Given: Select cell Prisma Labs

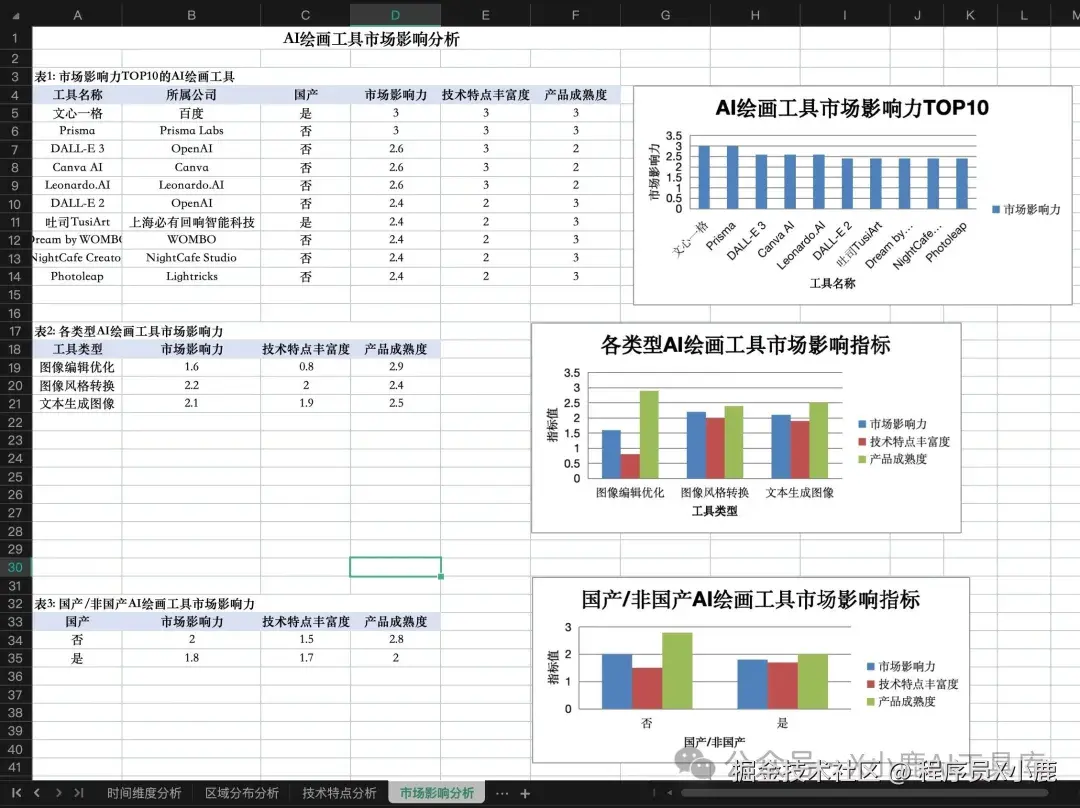Looking at the screenshot, I should click(191, 130).
